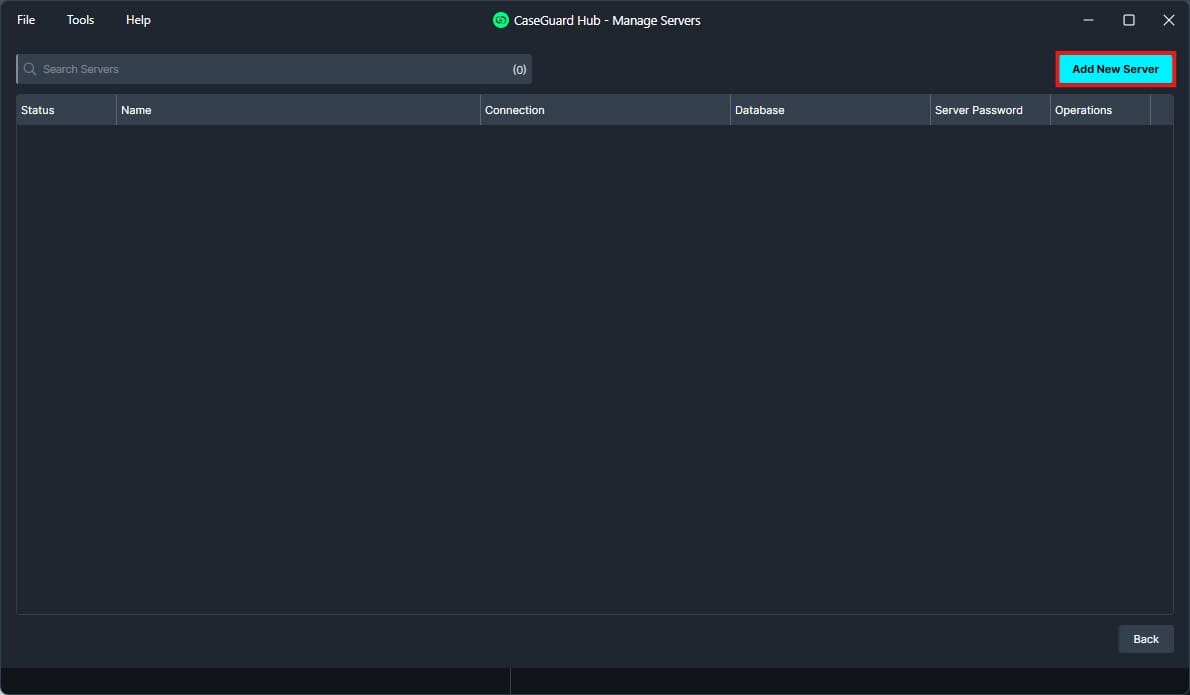Click the (0) server count label
Viewport: 1190px width, 695px height.
pos(519,69)
